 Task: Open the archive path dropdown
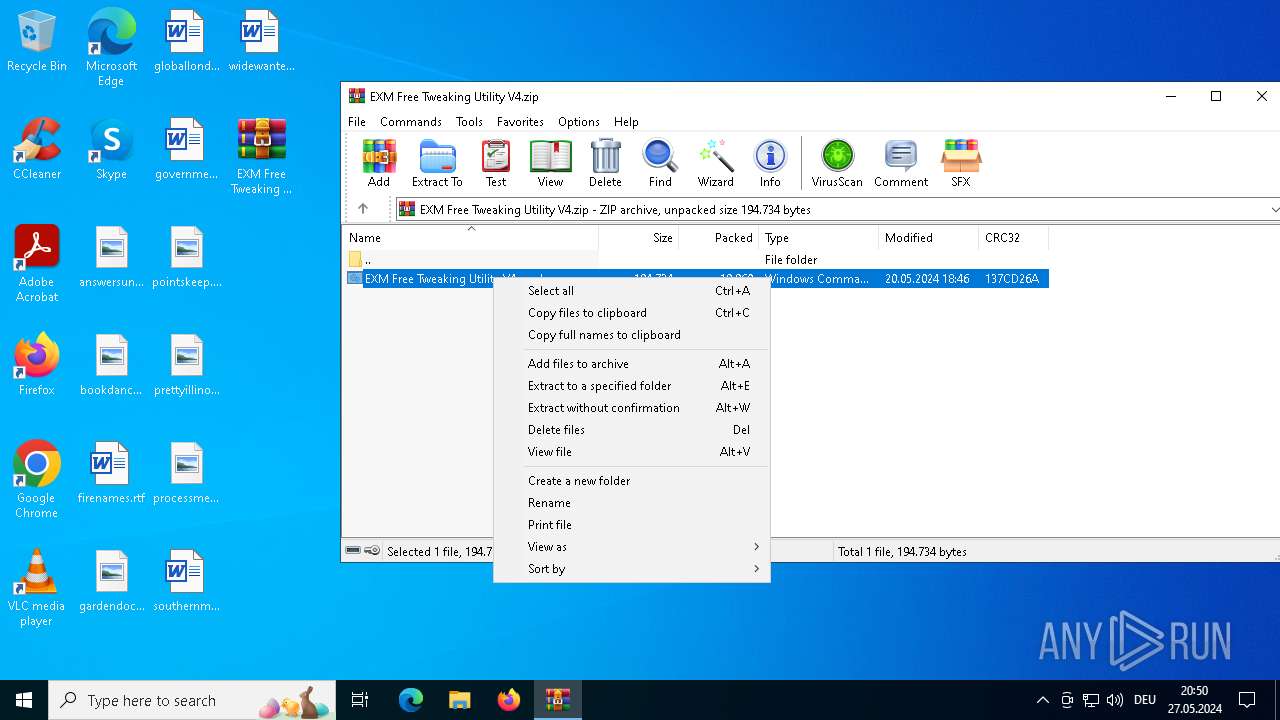pos(1273,210)
